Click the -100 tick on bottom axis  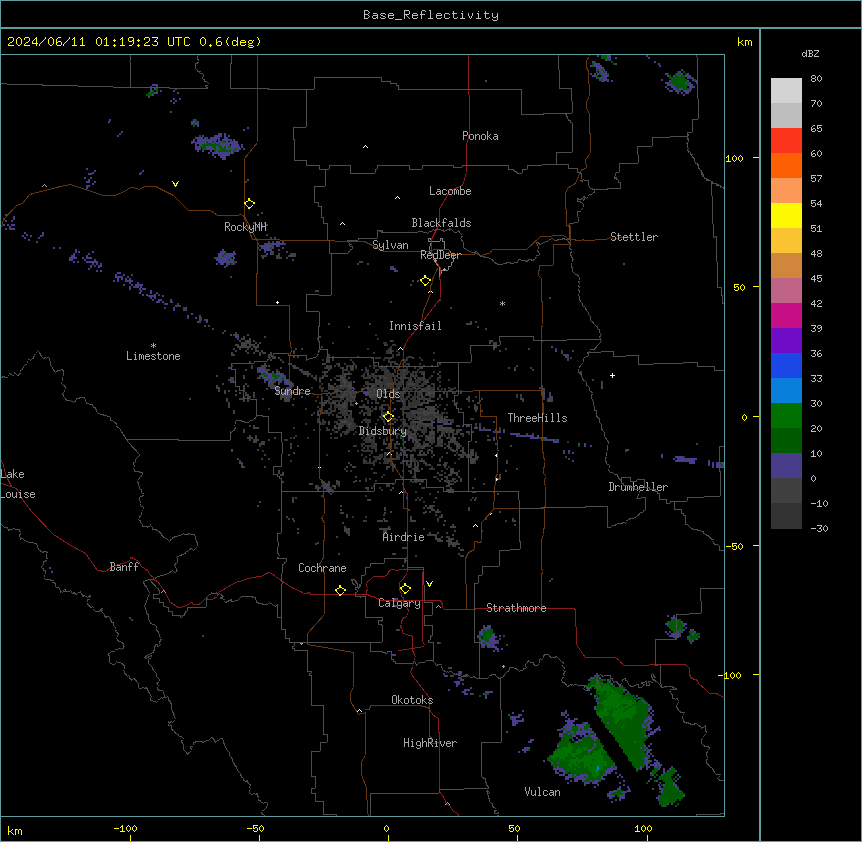click(x=126, y=828)
